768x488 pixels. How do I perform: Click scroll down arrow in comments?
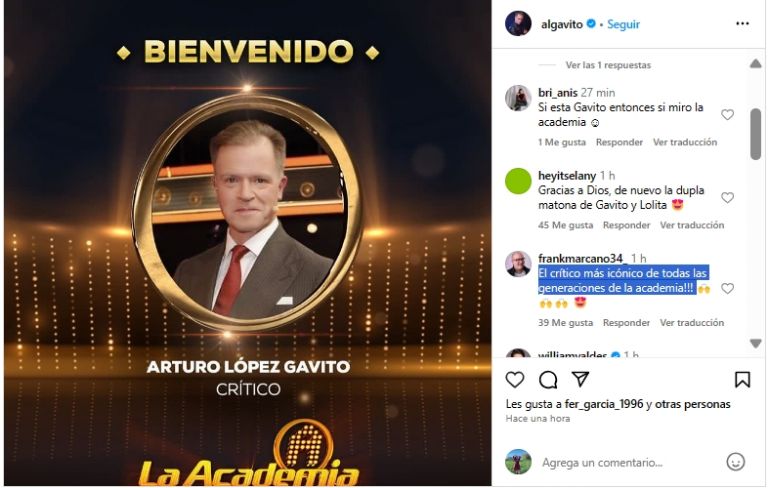point(756,343)
